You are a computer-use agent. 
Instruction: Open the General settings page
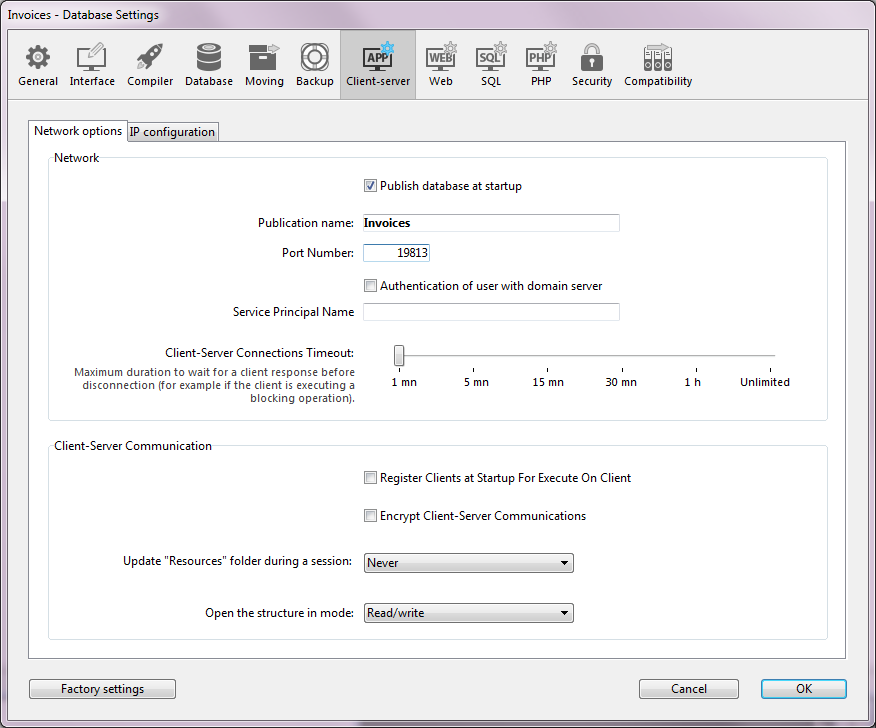click(38, 66)
